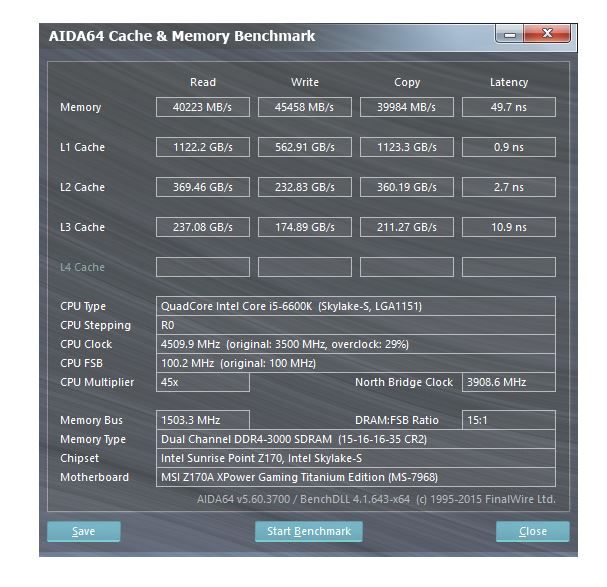This screenshot has height=587, width=607.
Task: Click the Copy column header
Action: [x=407, y=82]
